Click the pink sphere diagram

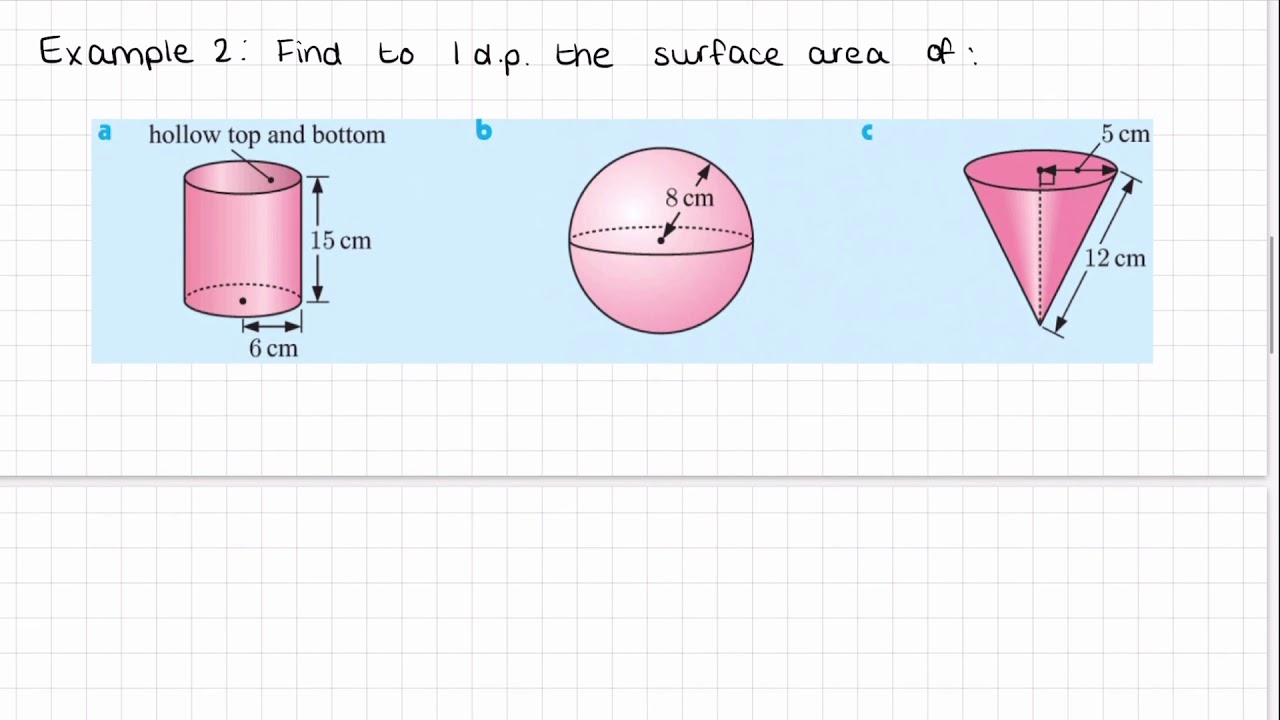tap(661, 240)
